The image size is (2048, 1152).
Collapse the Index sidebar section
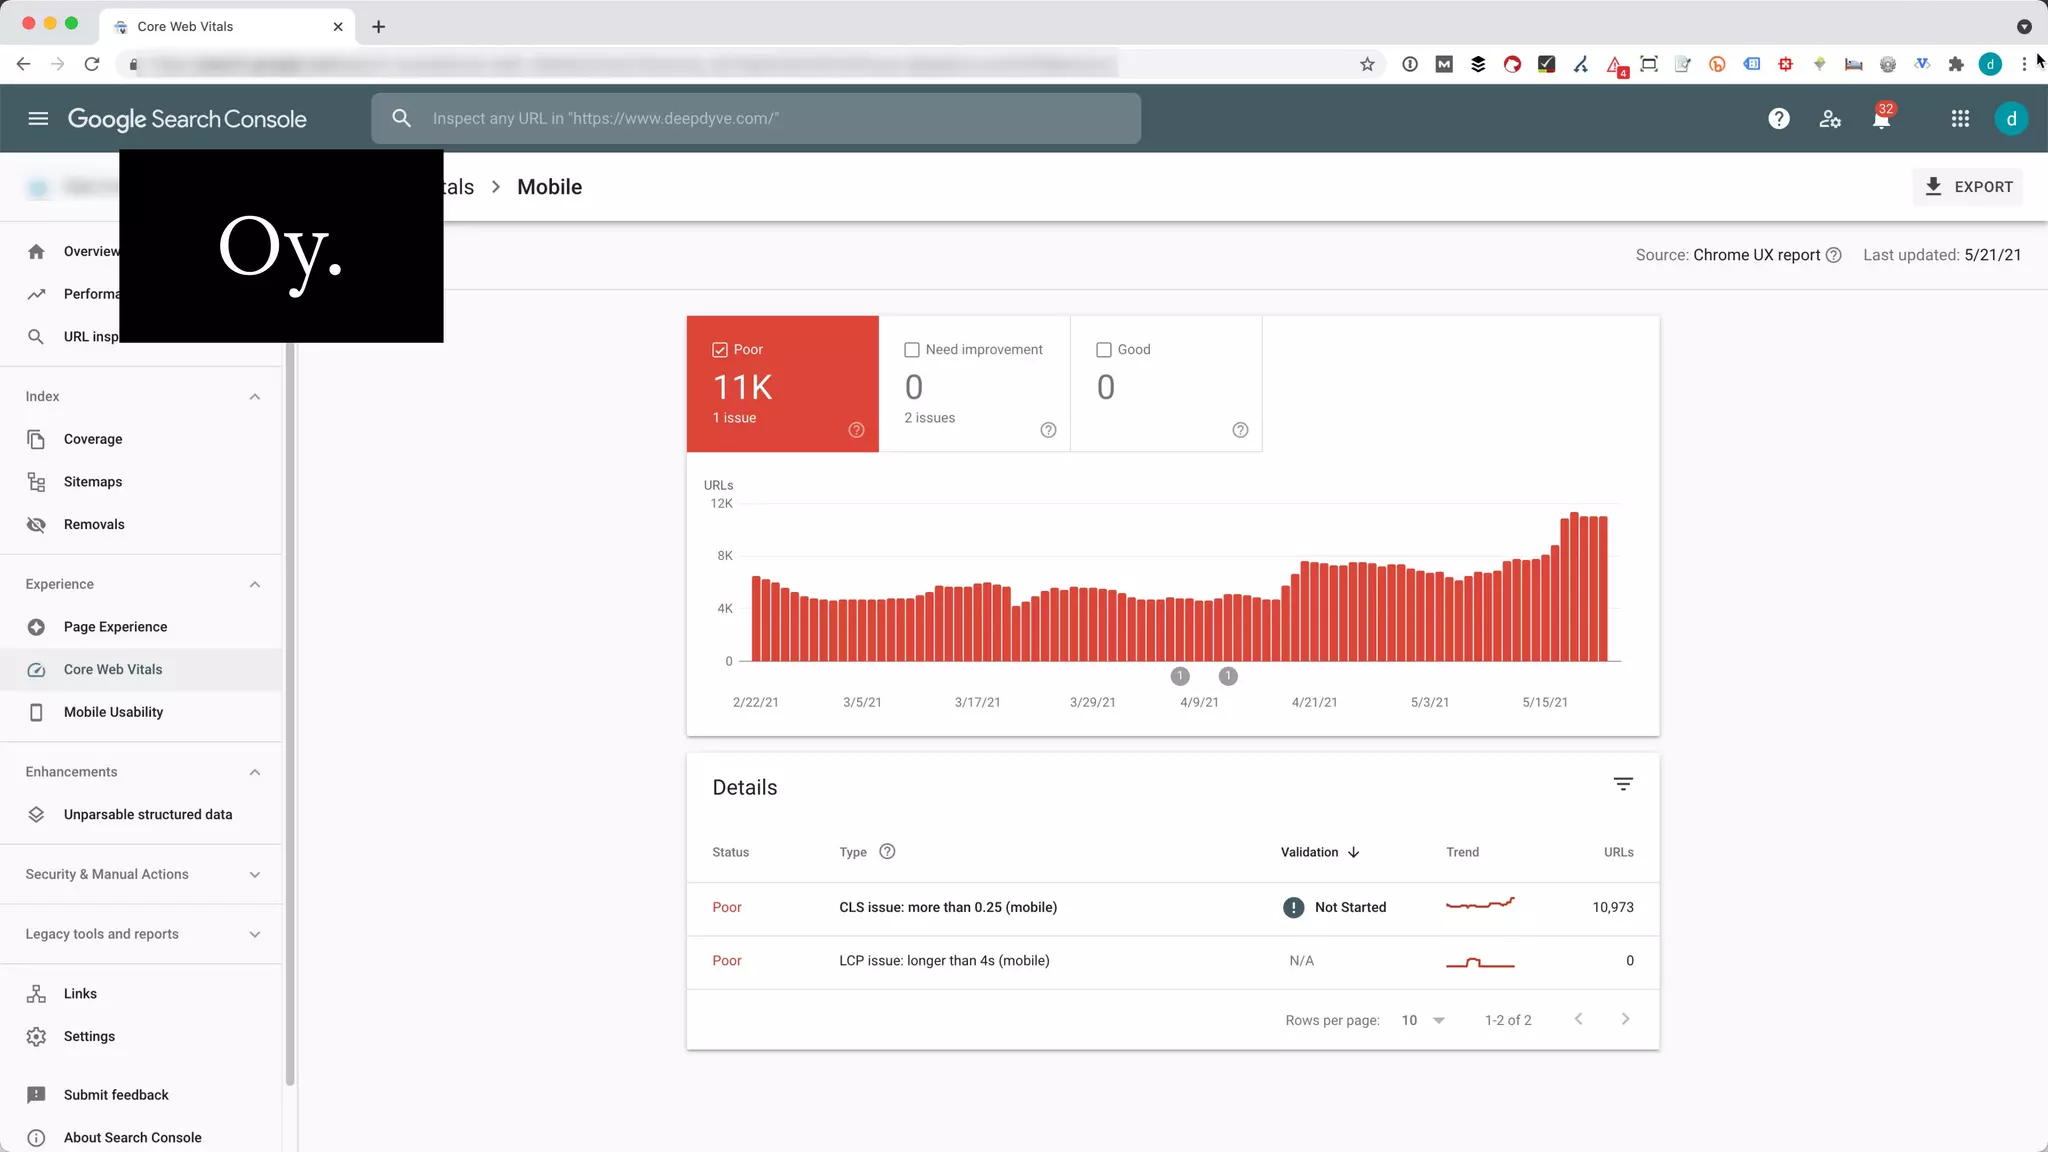coord(255,397)
